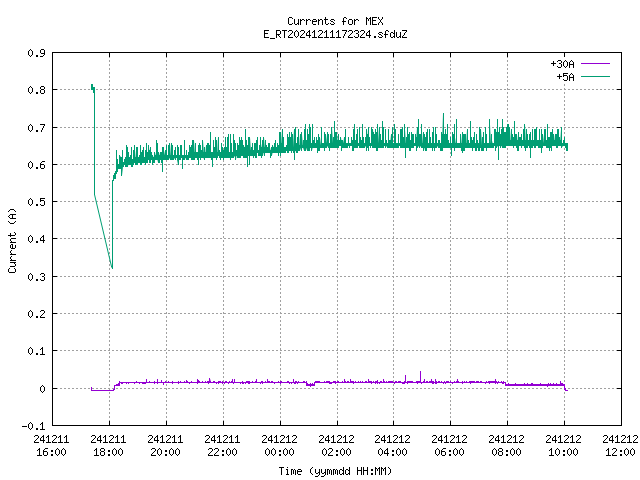Click the -0.1 y-axis tick label
The width and height of the screenshot is (640, 480).
click(x=33, y=426)
